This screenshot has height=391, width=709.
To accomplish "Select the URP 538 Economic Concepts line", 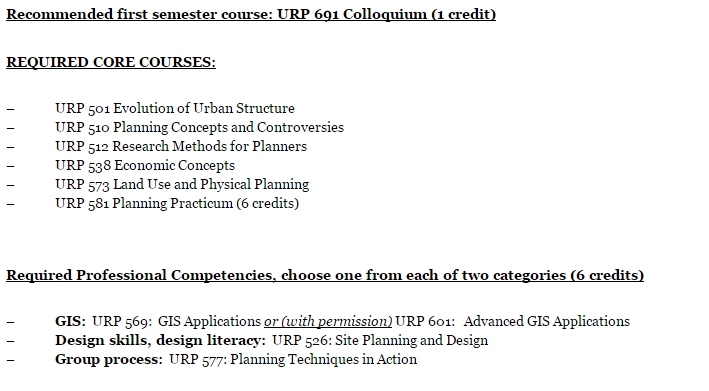I will [145, 165].
